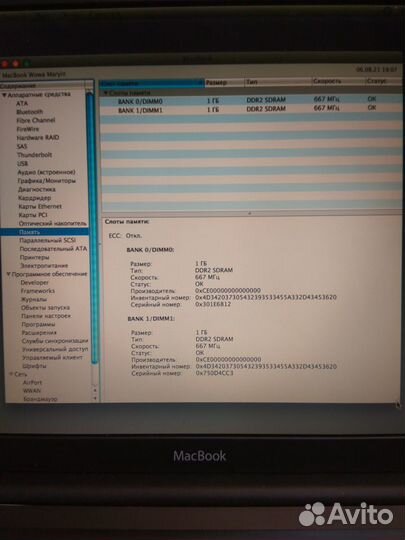Select Thunderbolt in the sidebar
Image resolution: width=405 pixels, height=540 pixels.
(34, 155)
